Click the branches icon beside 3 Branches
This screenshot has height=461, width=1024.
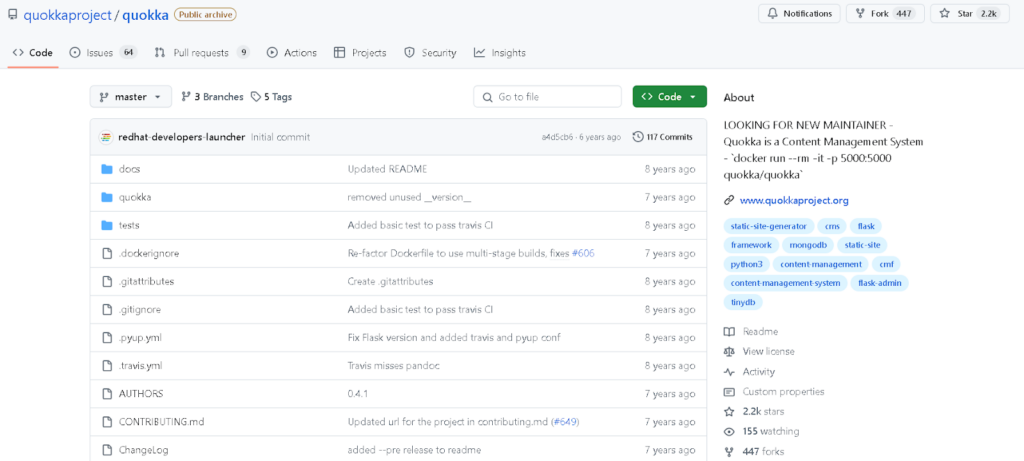click(186, 97)
